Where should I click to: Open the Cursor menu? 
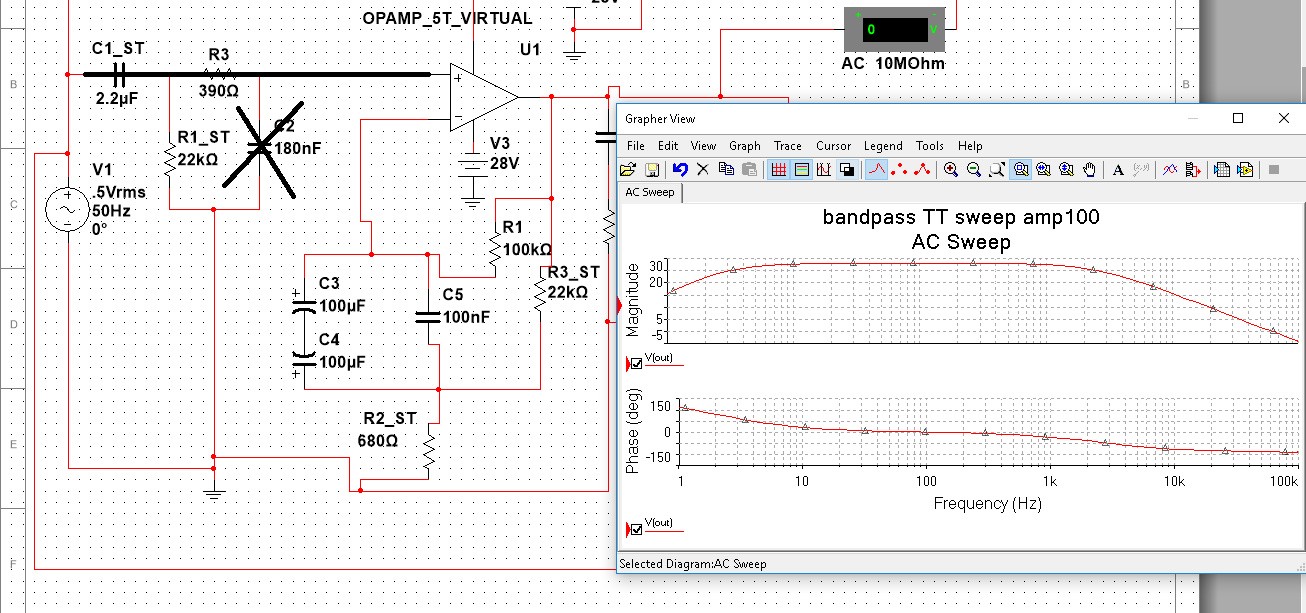[x=833, y=146]
